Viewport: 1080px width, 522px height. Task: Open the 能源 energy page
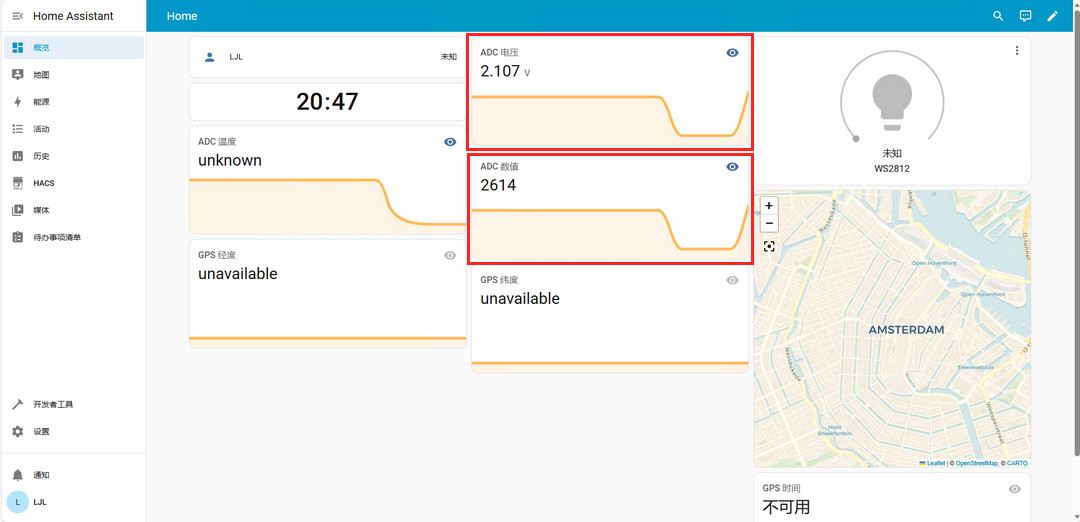pyautogui.click(x=74, y=102)
